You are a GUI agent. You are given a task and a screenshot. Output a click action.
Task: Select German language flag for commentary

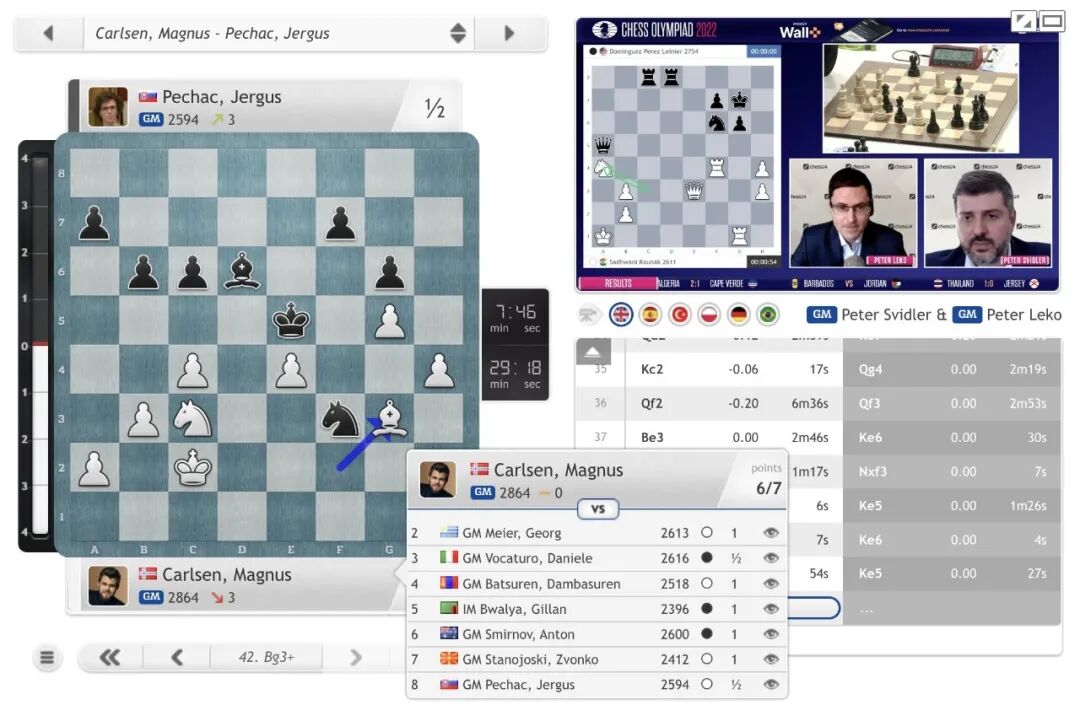738,315
